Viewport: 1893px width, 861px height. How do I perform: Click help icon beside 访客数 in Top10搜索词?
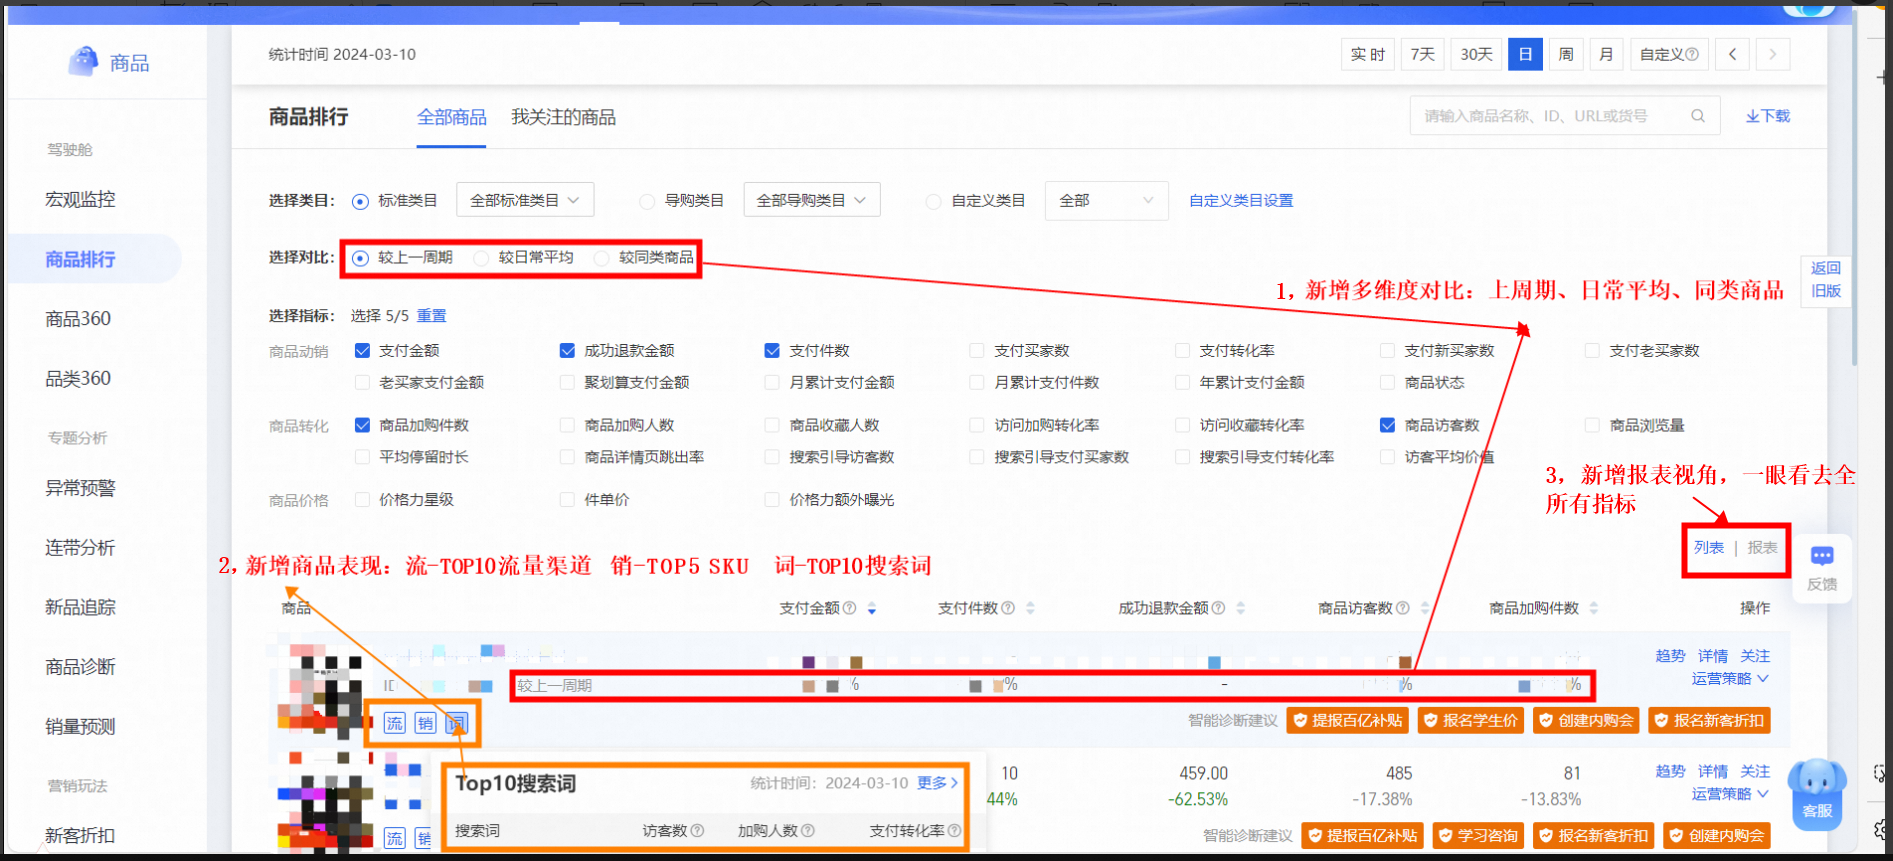[697, 831]
